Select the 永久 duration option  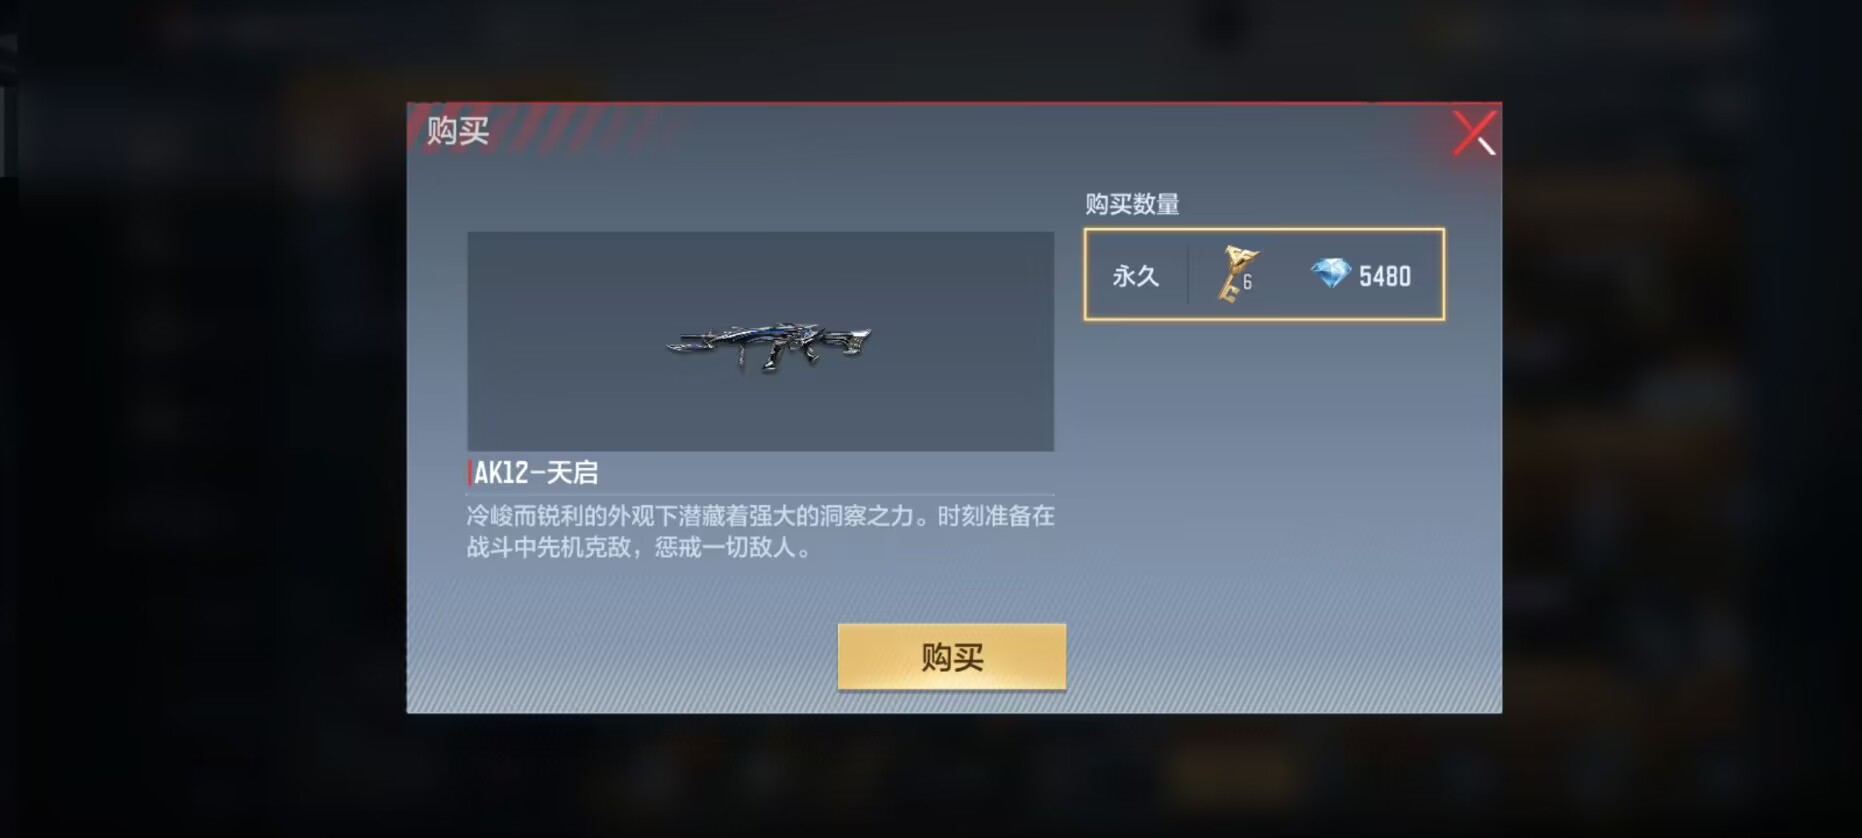1135,276
